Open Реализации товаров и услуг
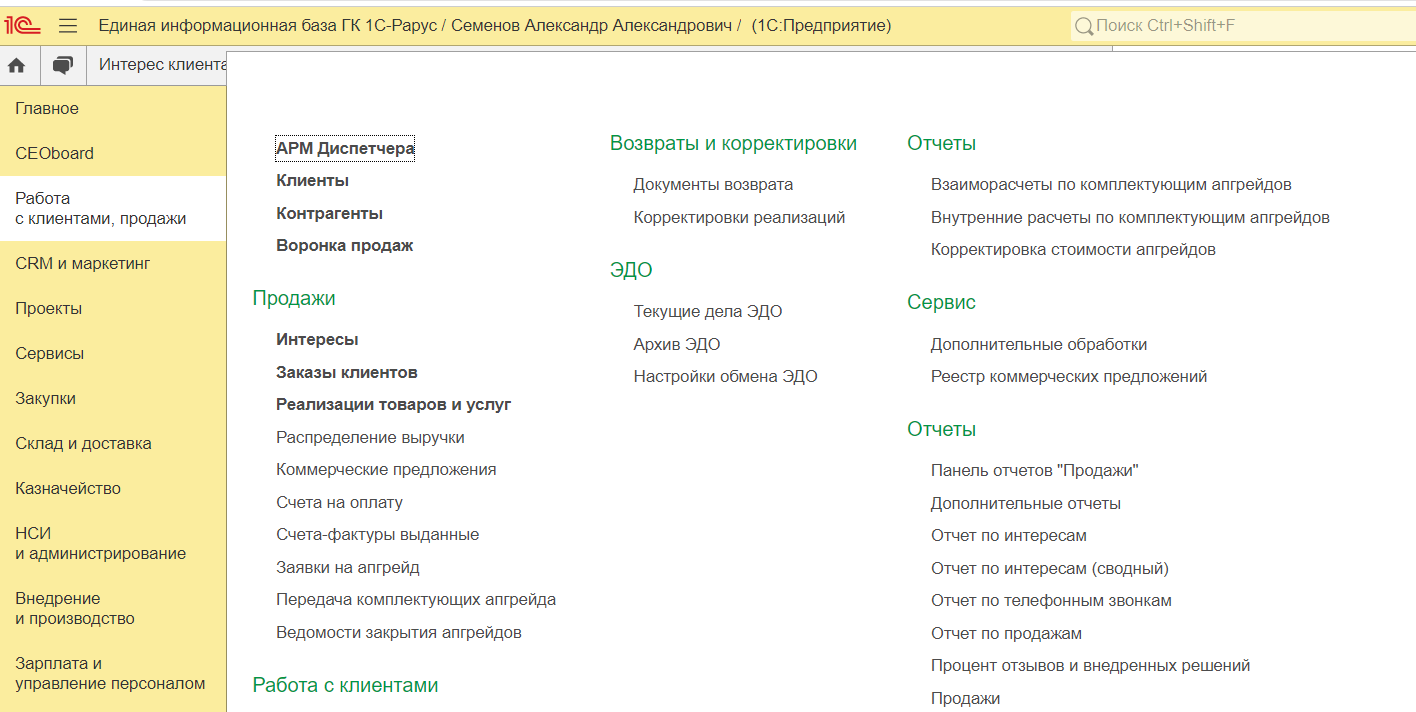 (x=394, y=404)
